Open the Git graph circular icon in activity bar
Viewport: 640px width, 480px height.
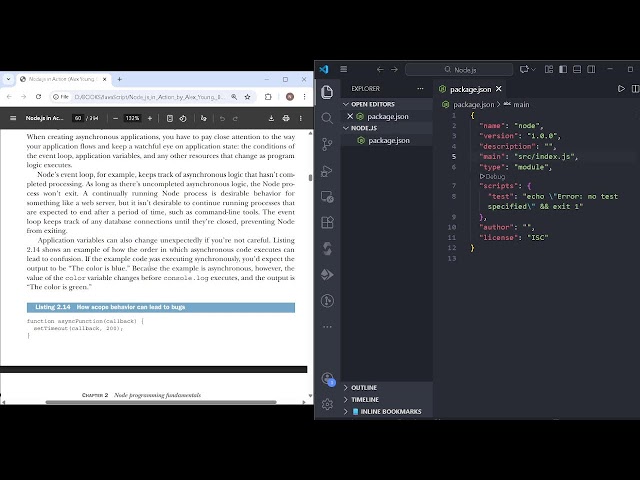coord(327,301)
